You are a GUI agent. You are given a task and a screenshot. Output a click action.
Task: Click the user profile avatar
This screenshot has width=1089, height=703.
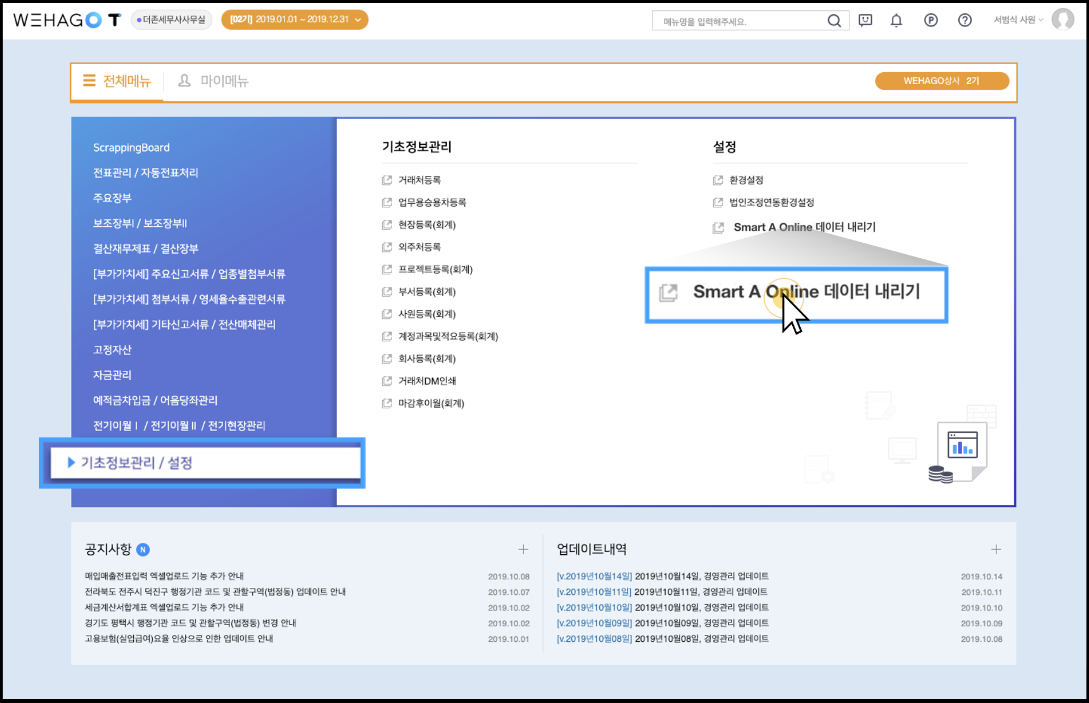coord(1062,20)
